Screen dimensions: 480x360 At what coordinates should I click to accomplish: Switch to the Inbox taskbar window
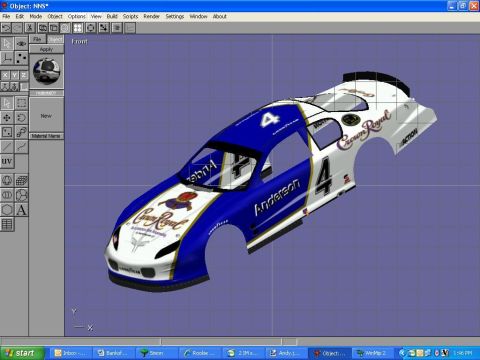point(71,353)
